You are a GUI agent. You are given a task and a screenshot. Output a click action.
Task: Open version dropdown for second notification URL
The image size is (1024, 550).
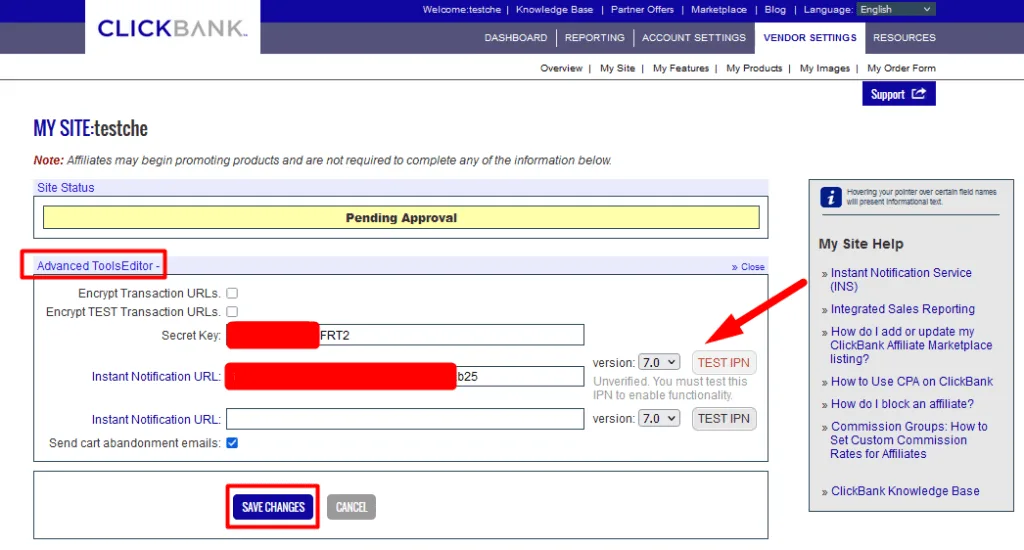point(659,419)
